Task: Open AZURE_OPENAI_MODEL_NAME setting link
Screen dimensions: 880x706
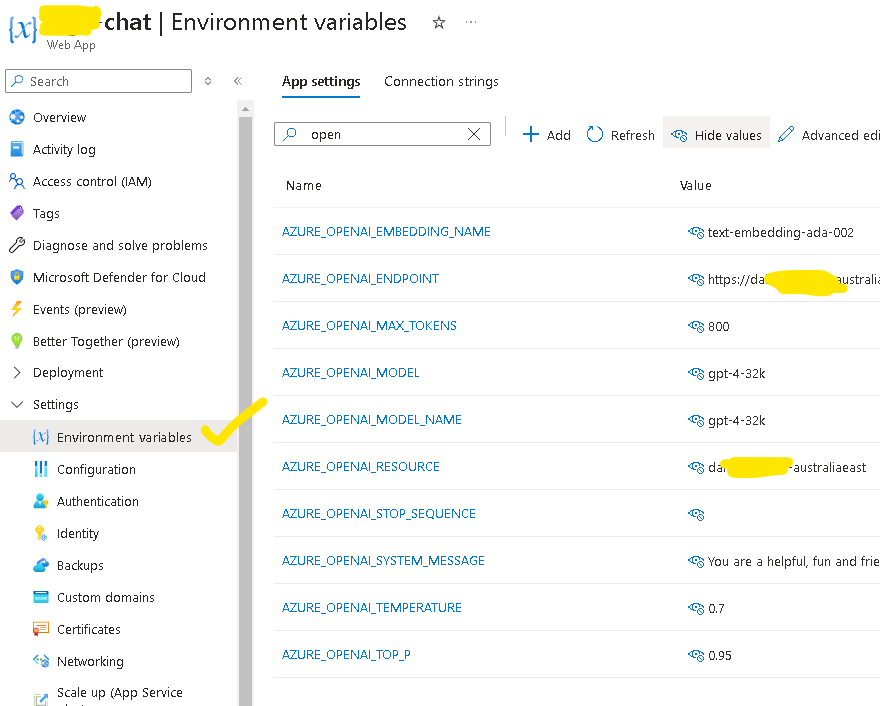Action: tap(372, 420)
